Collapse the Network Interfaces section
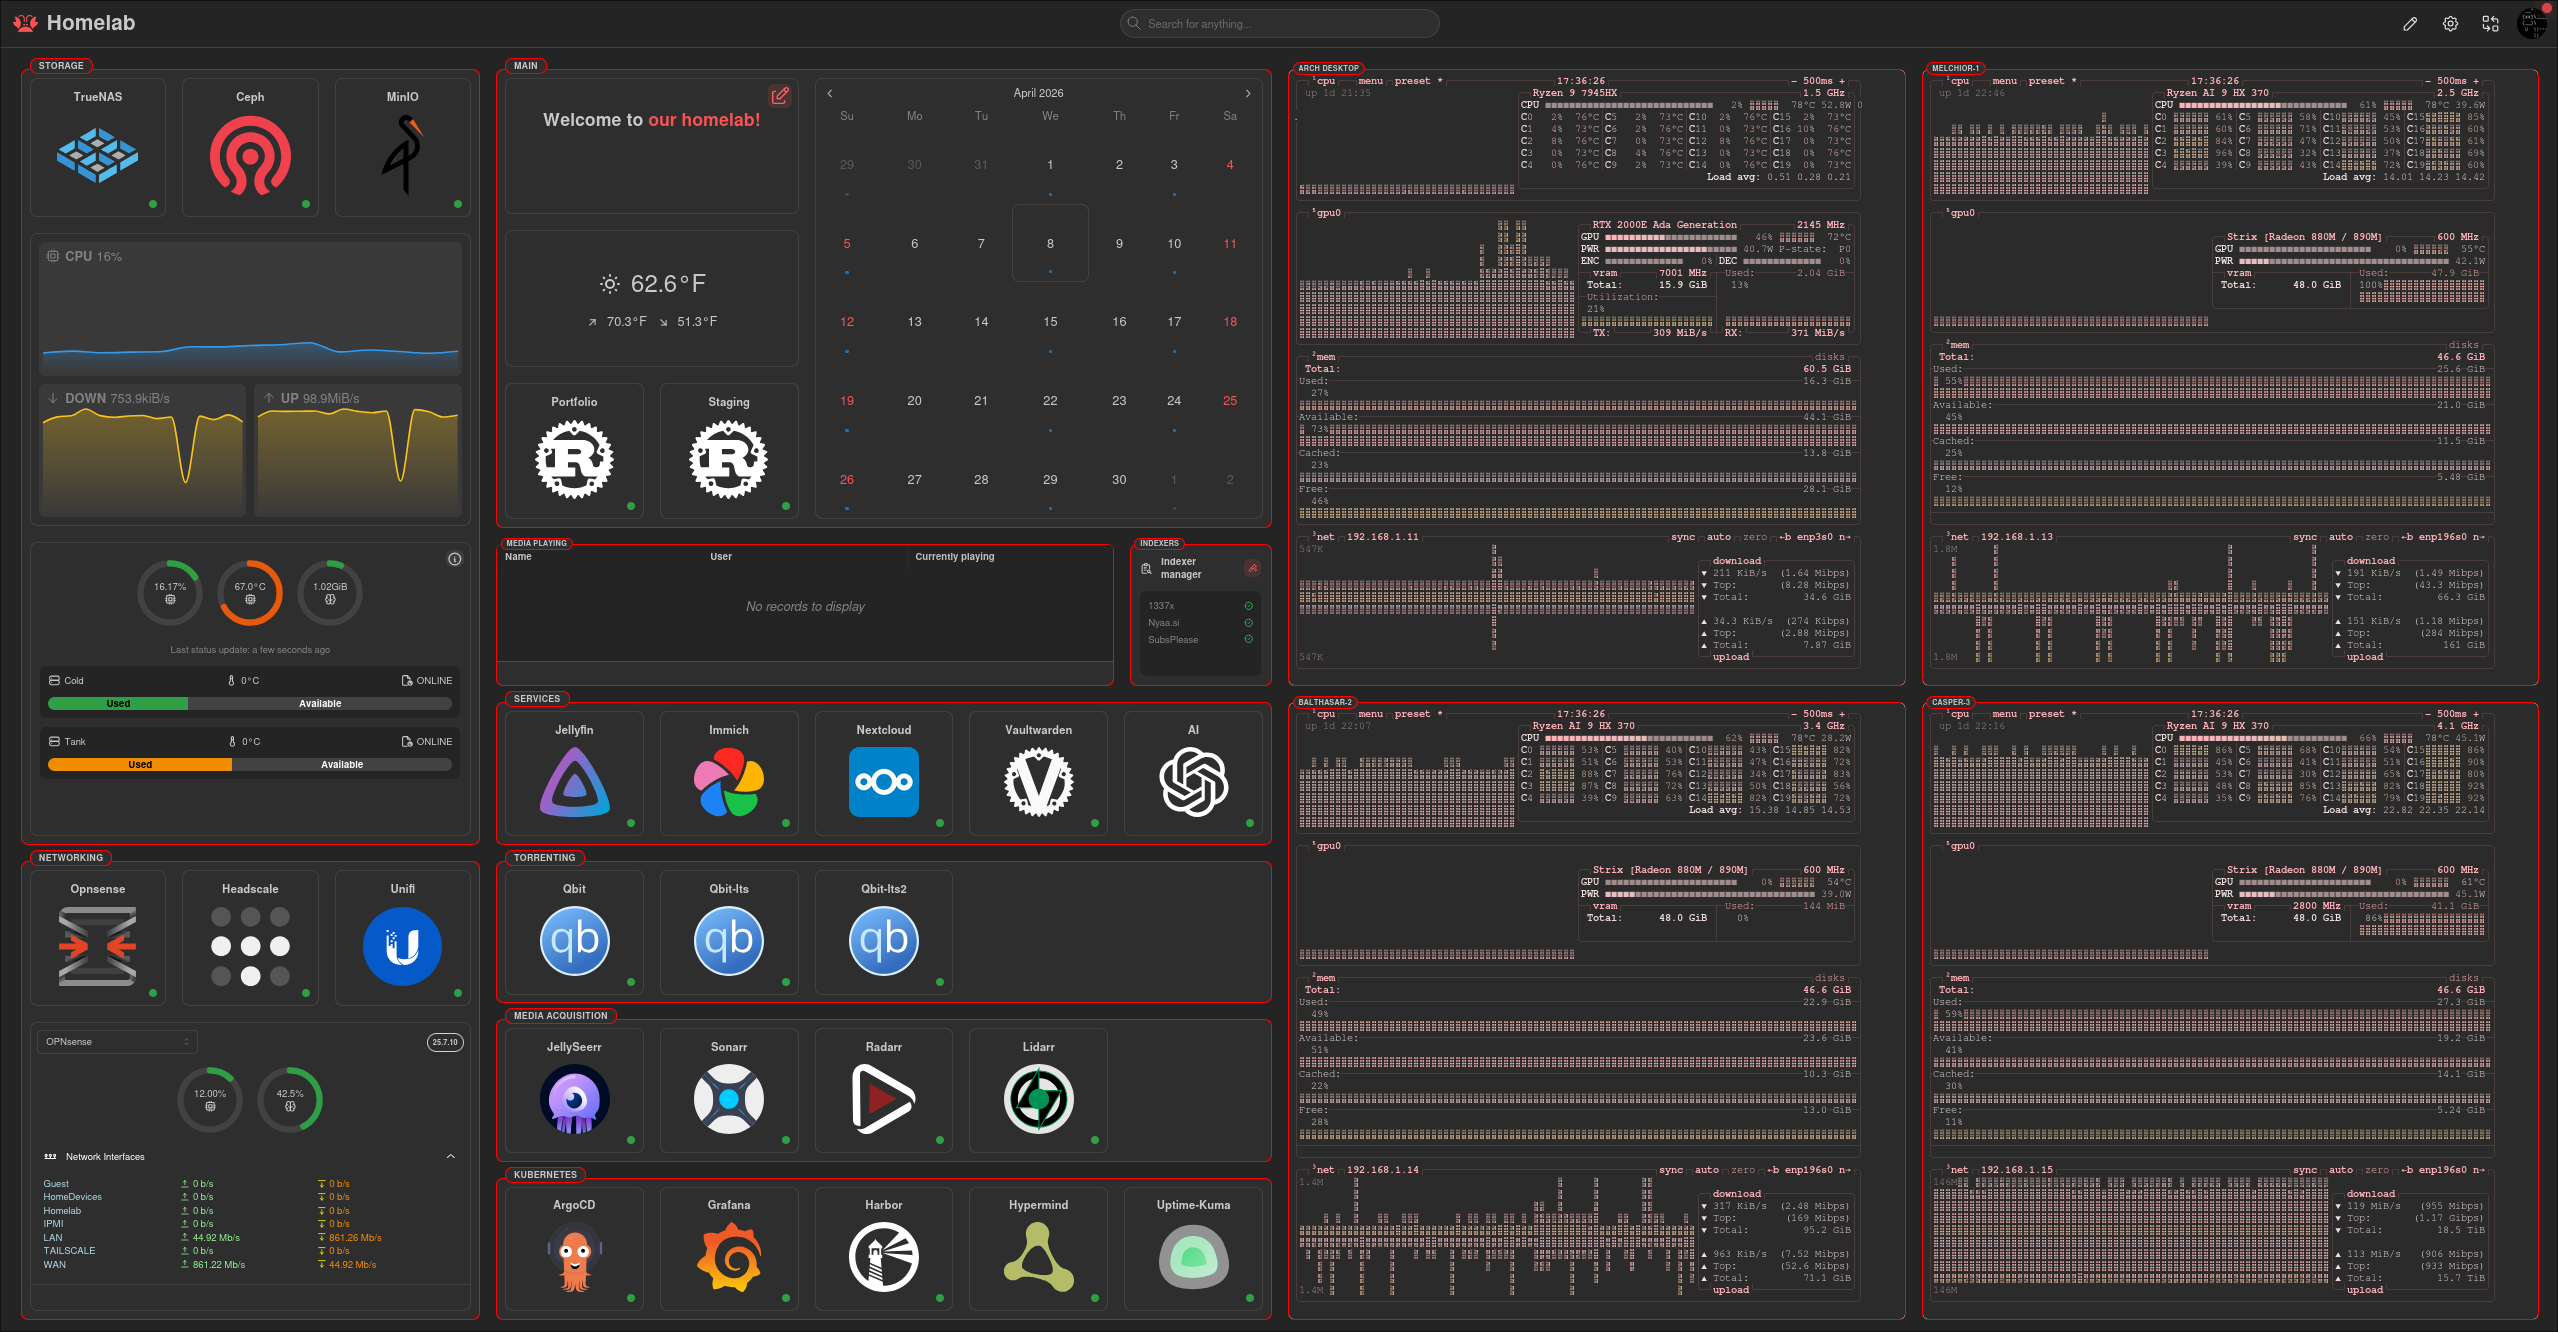 [451, 1157]
